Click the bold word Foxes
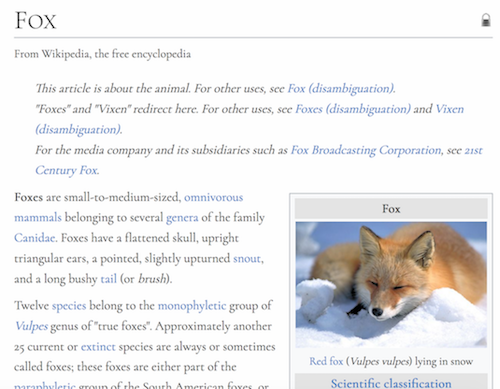This screenshot has width=500, height=389. [x=29, y=197]
